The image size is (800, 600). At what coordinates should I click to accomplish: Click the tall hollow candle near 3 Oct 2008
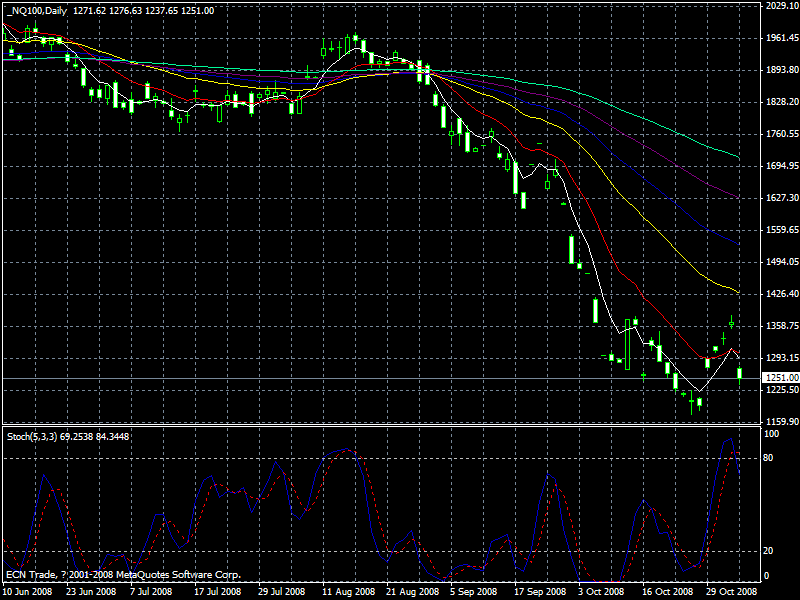click(628, 344)
